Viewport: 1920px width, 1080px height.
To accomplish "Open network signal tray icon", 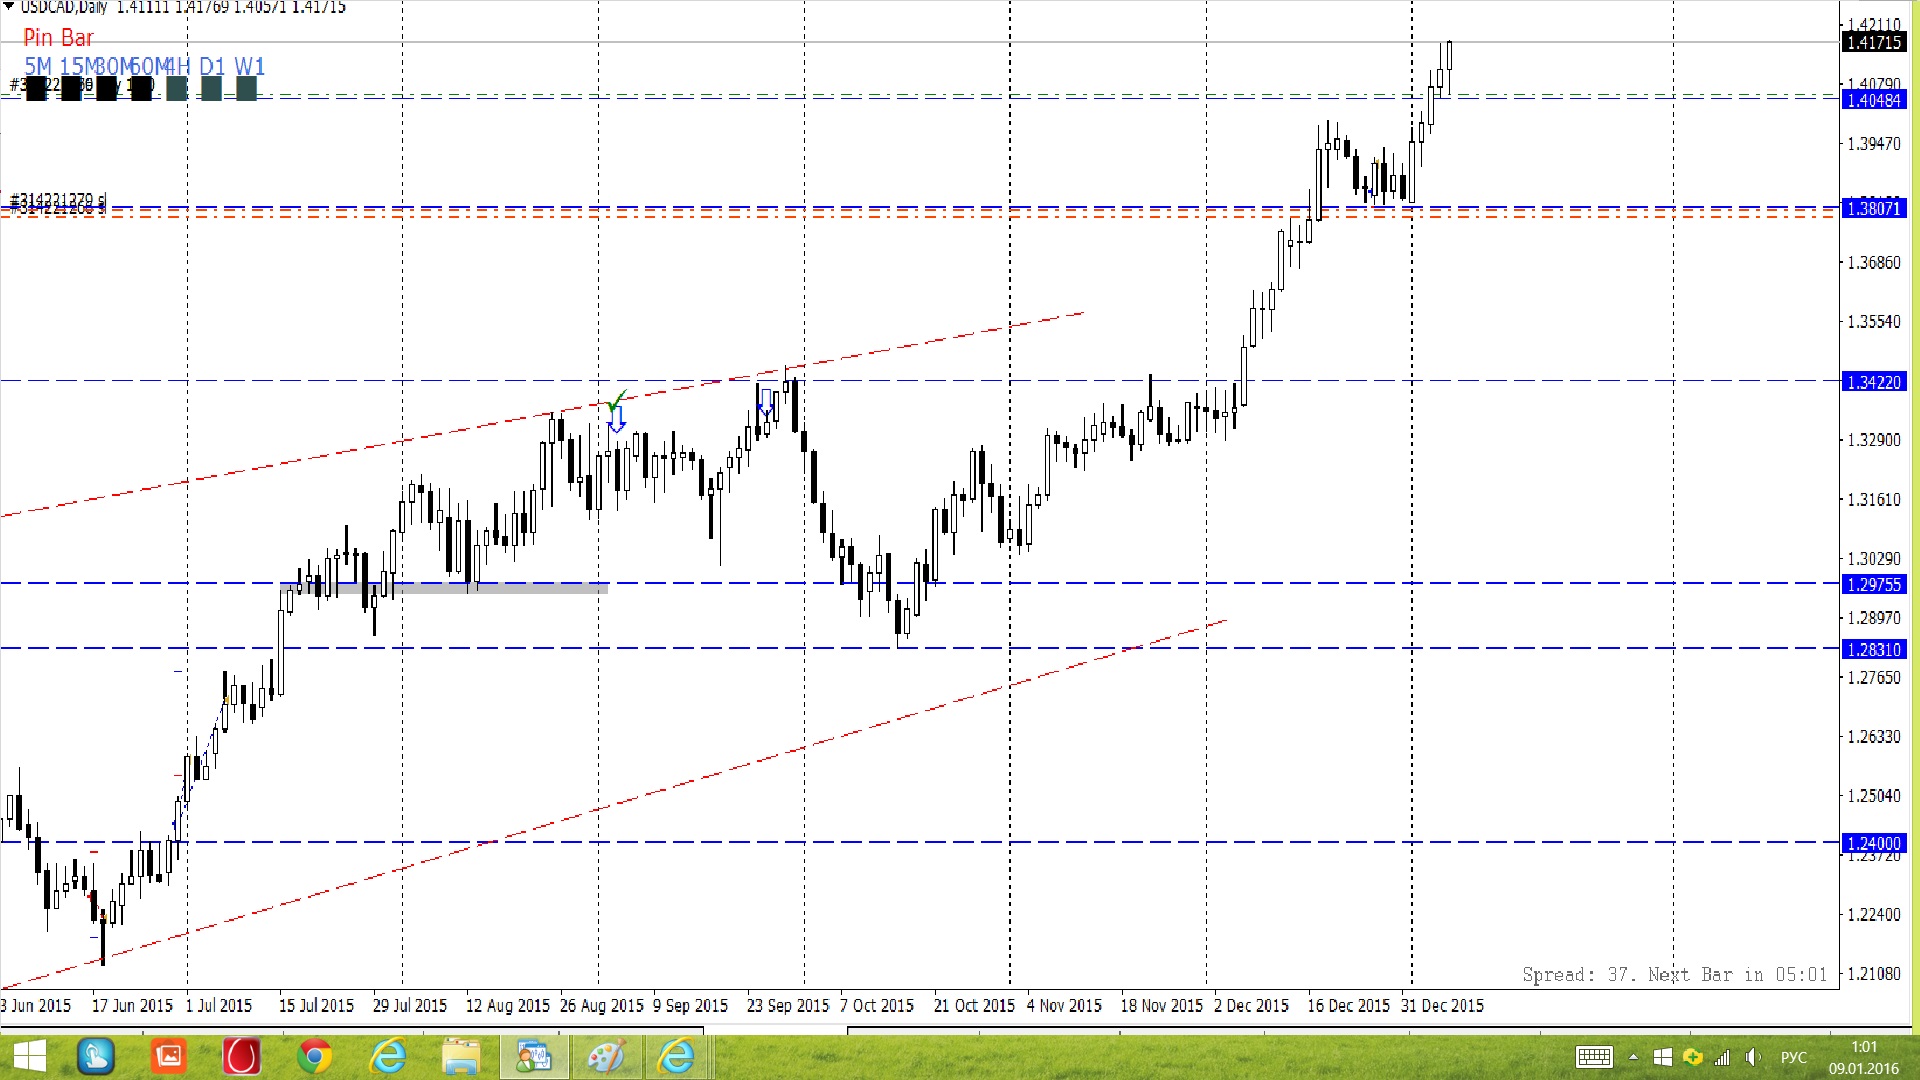I will pyautogui.click(x=1722, y=1057).
